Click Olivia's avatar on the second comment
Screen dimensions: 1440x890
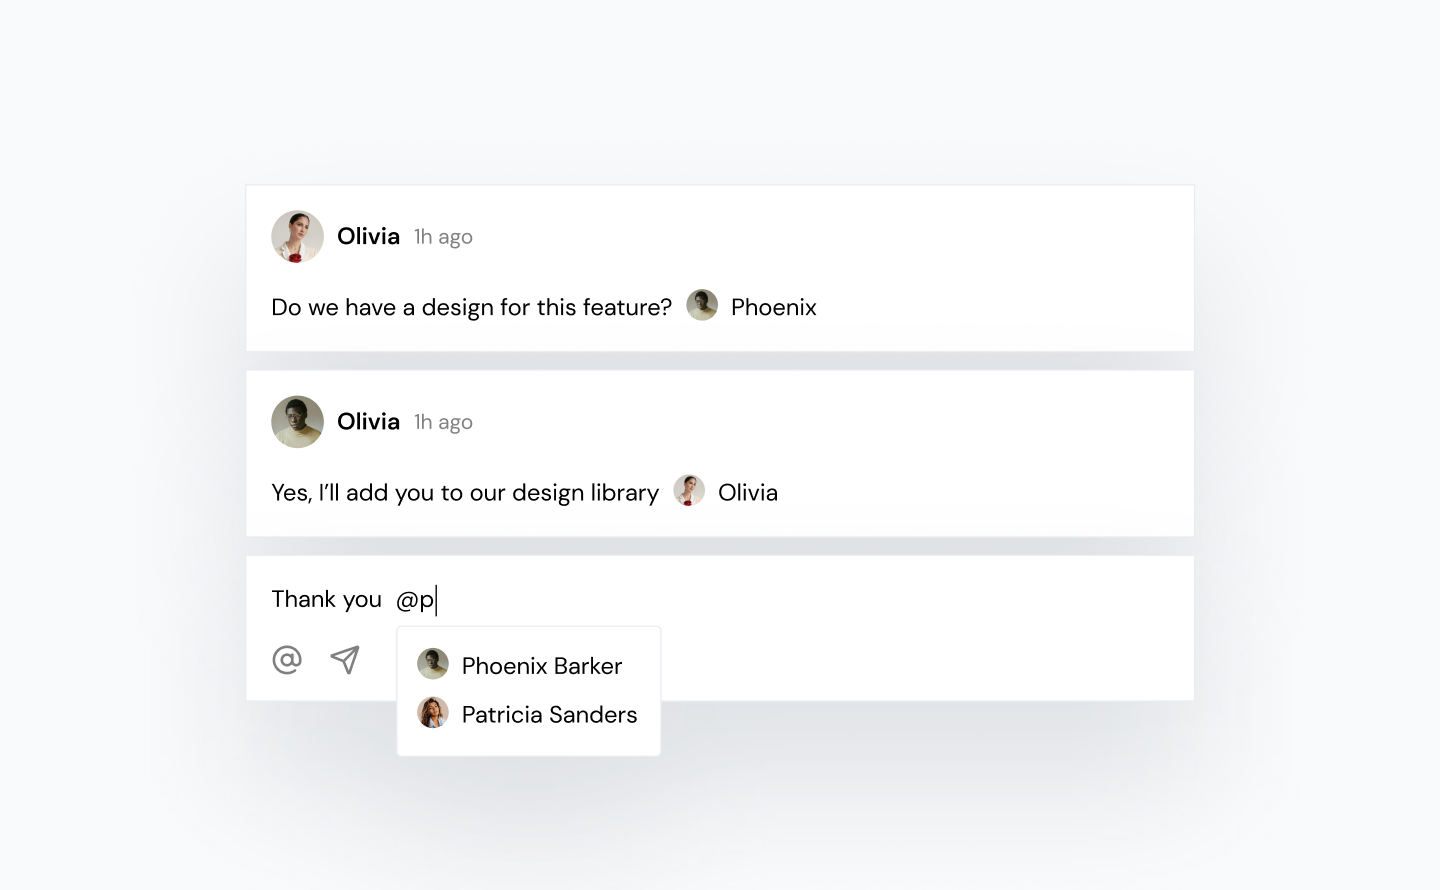point(297,421)
